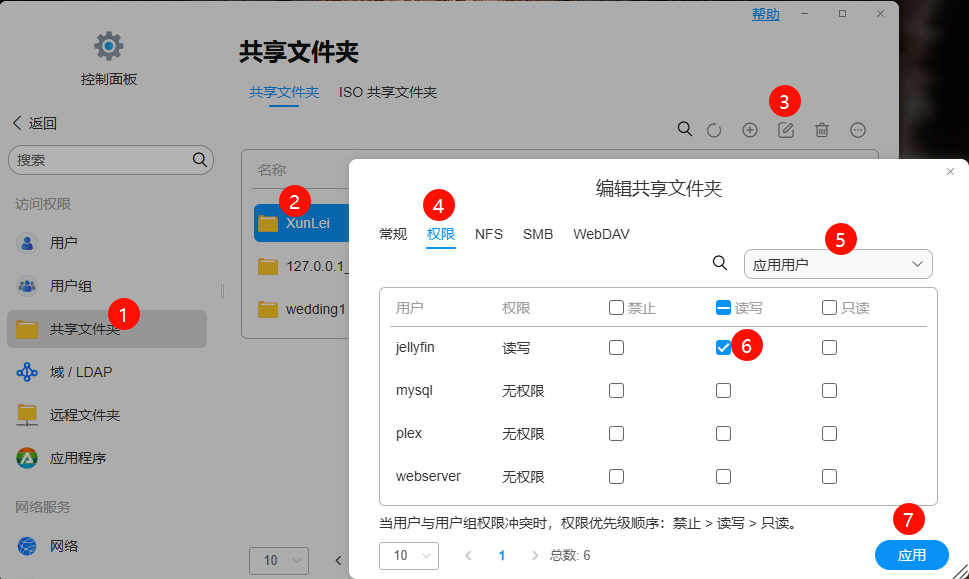Viewport: 969px width, 579px height.
Task: Open the dialog page size dropdown
Action: click(x=409, y=556)
